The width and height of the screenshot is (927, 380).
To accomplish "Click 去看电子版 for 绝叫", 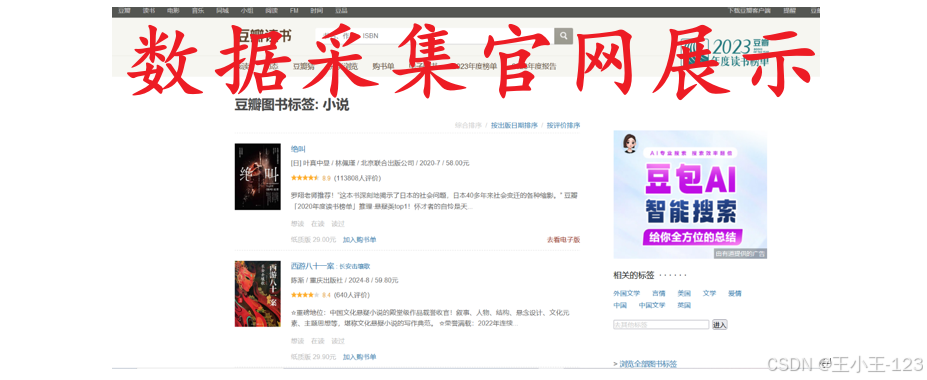I will point(563,239).
